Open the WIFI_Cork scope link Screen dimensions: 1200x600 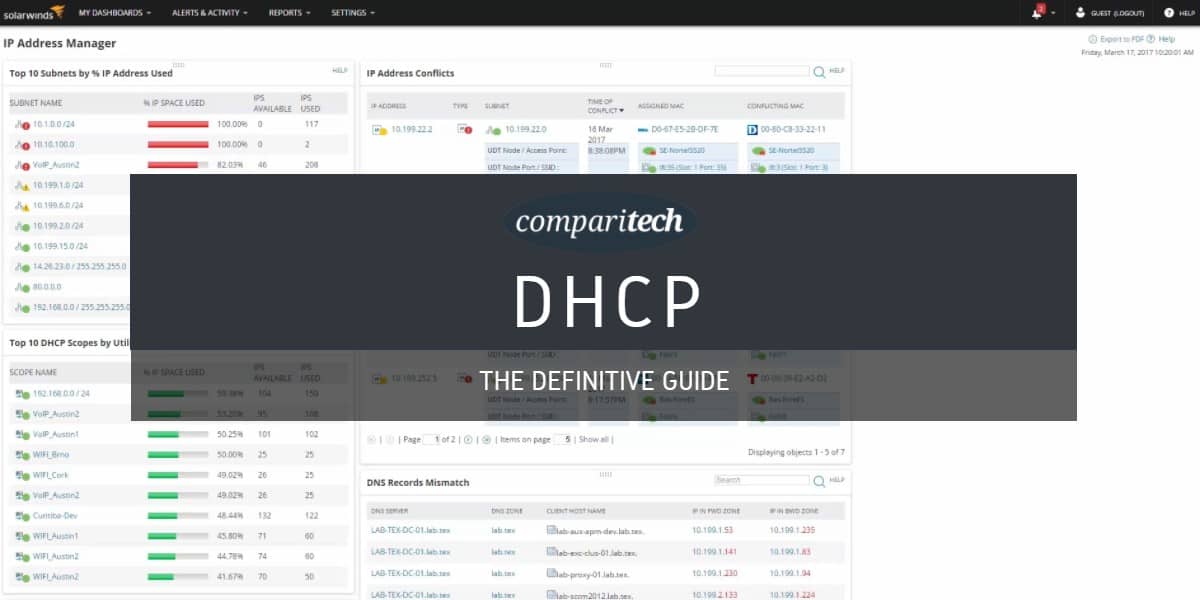[x=52, y=475]
